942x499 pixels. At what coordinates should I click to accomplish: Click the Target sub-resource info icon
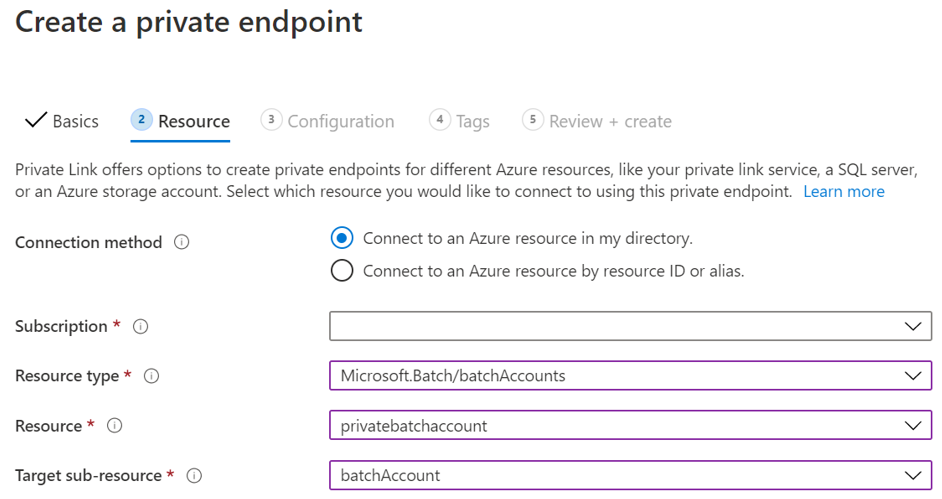pyautogui.click(x=195, y=476)
